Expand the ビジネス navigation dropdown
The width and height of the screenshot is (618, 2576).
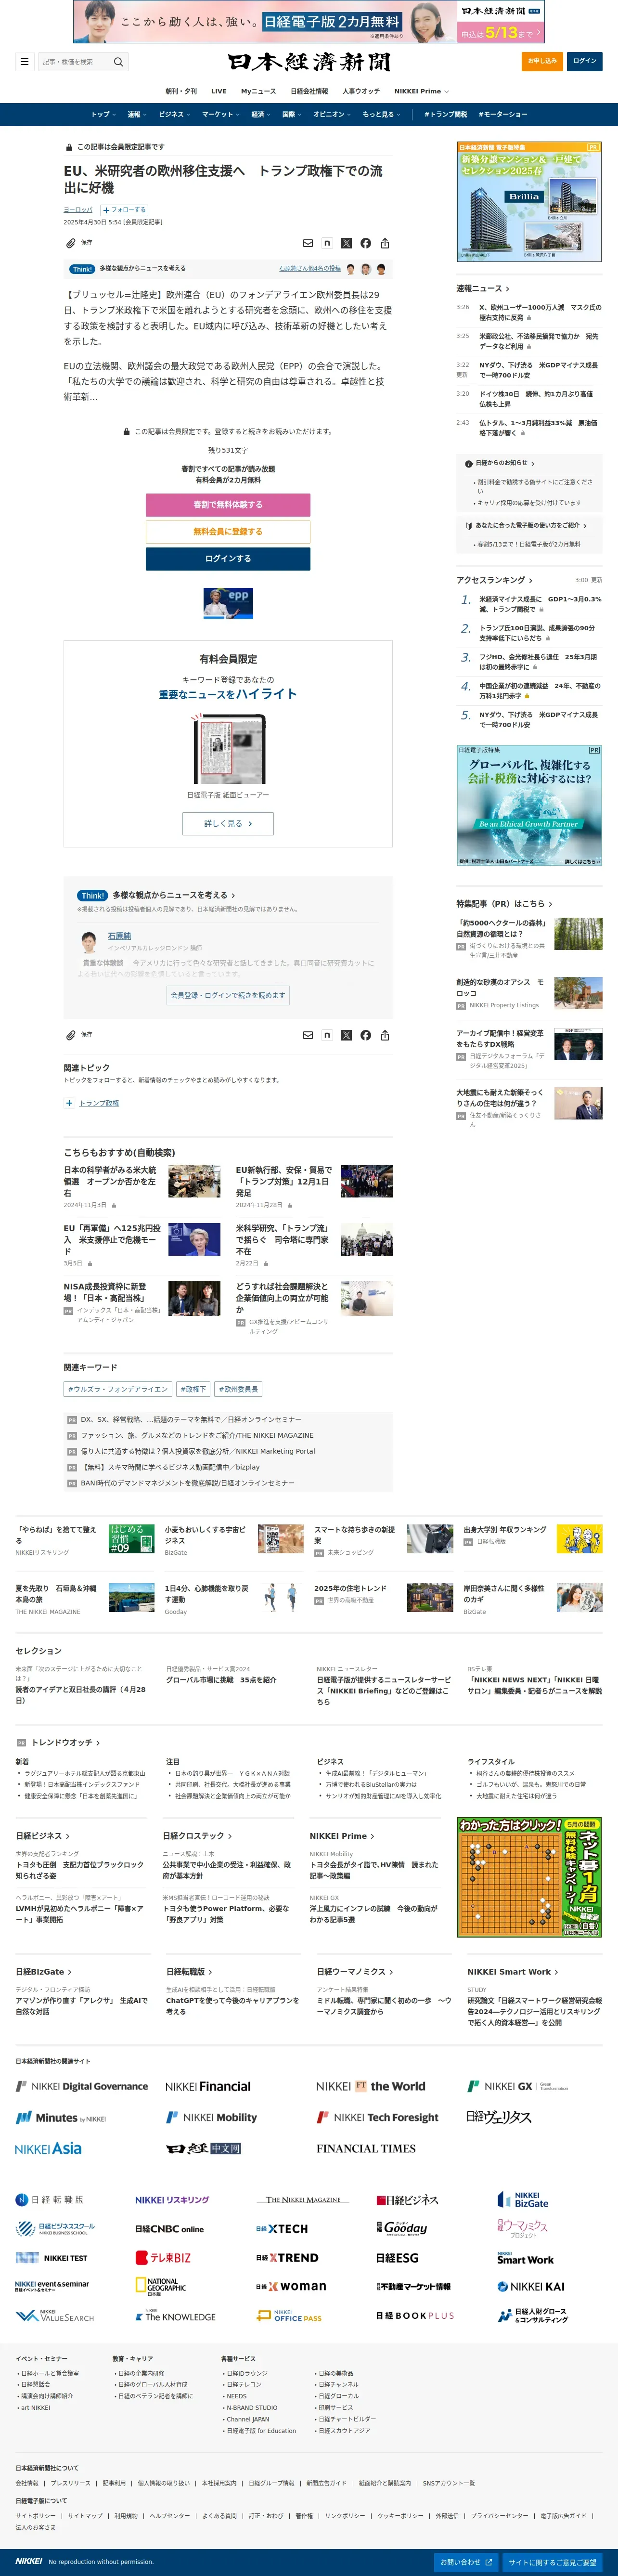pos(174,114)
